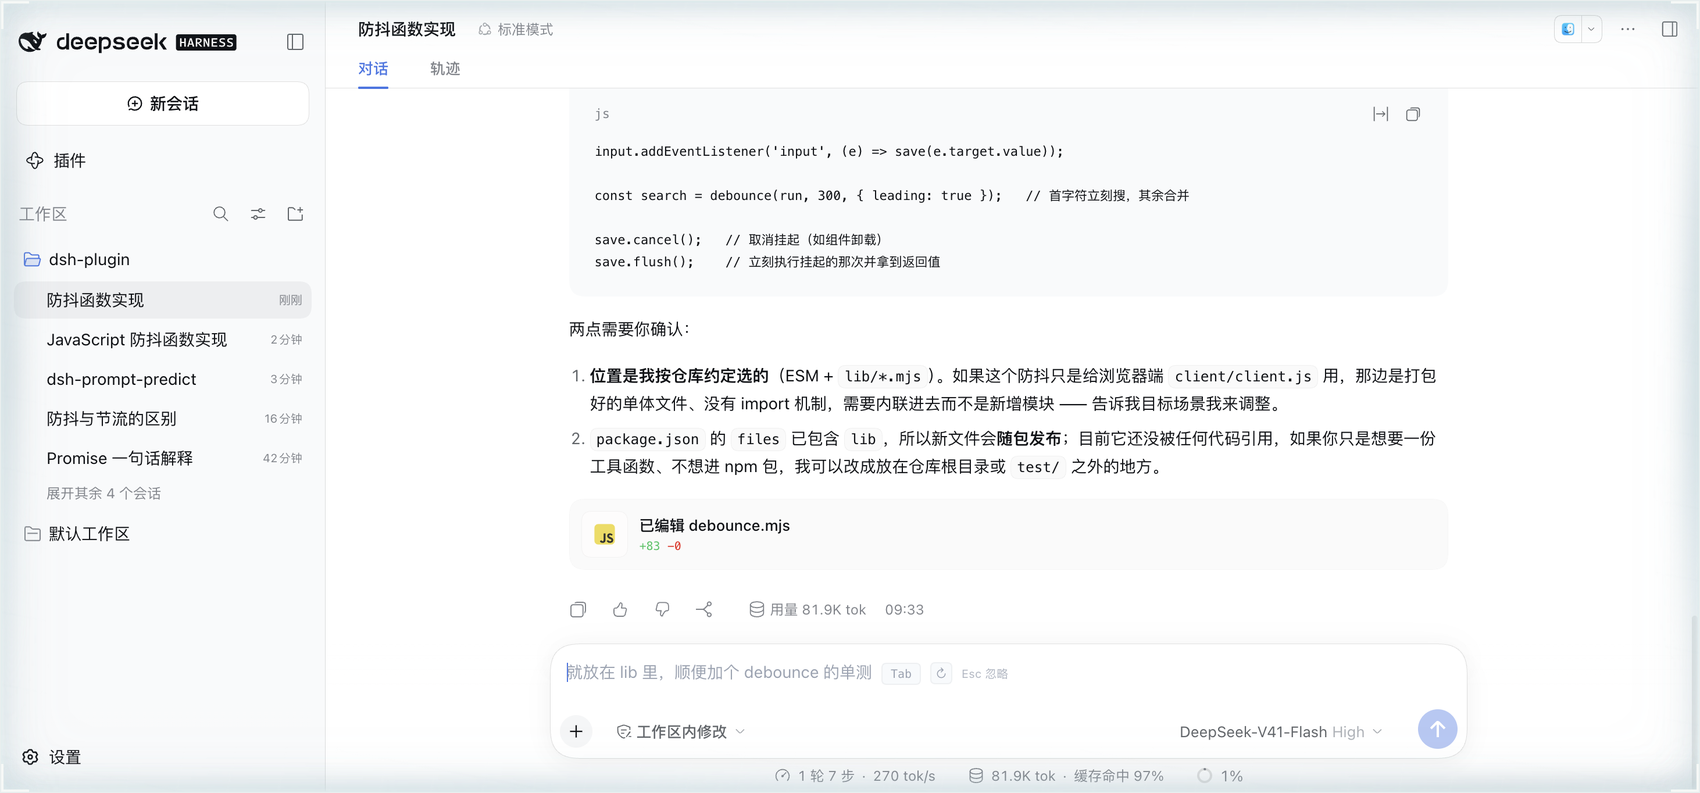Open the edited debounce.mjs file card
Screen dimensions: 1700x793
click(x=1008, y=534)
